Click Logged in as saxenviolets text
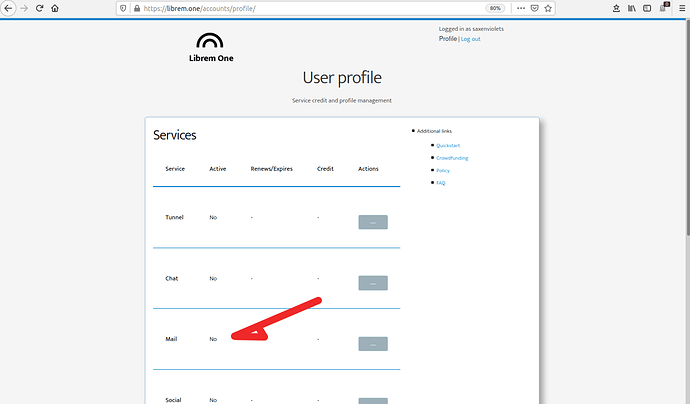Viewport: 690px width, 404px height. [471, 29]
